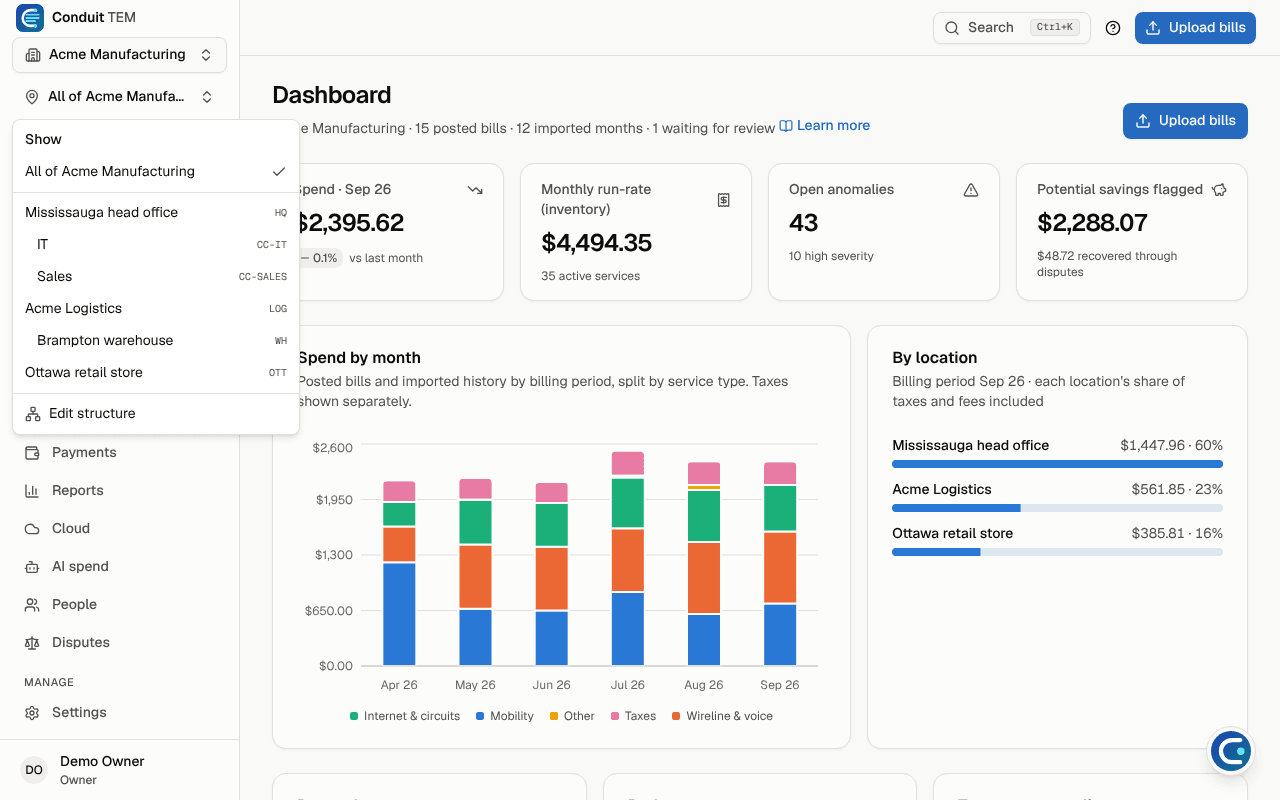Focus the Search box in the header
The image size is (1280, 800).
point(1011,28)
